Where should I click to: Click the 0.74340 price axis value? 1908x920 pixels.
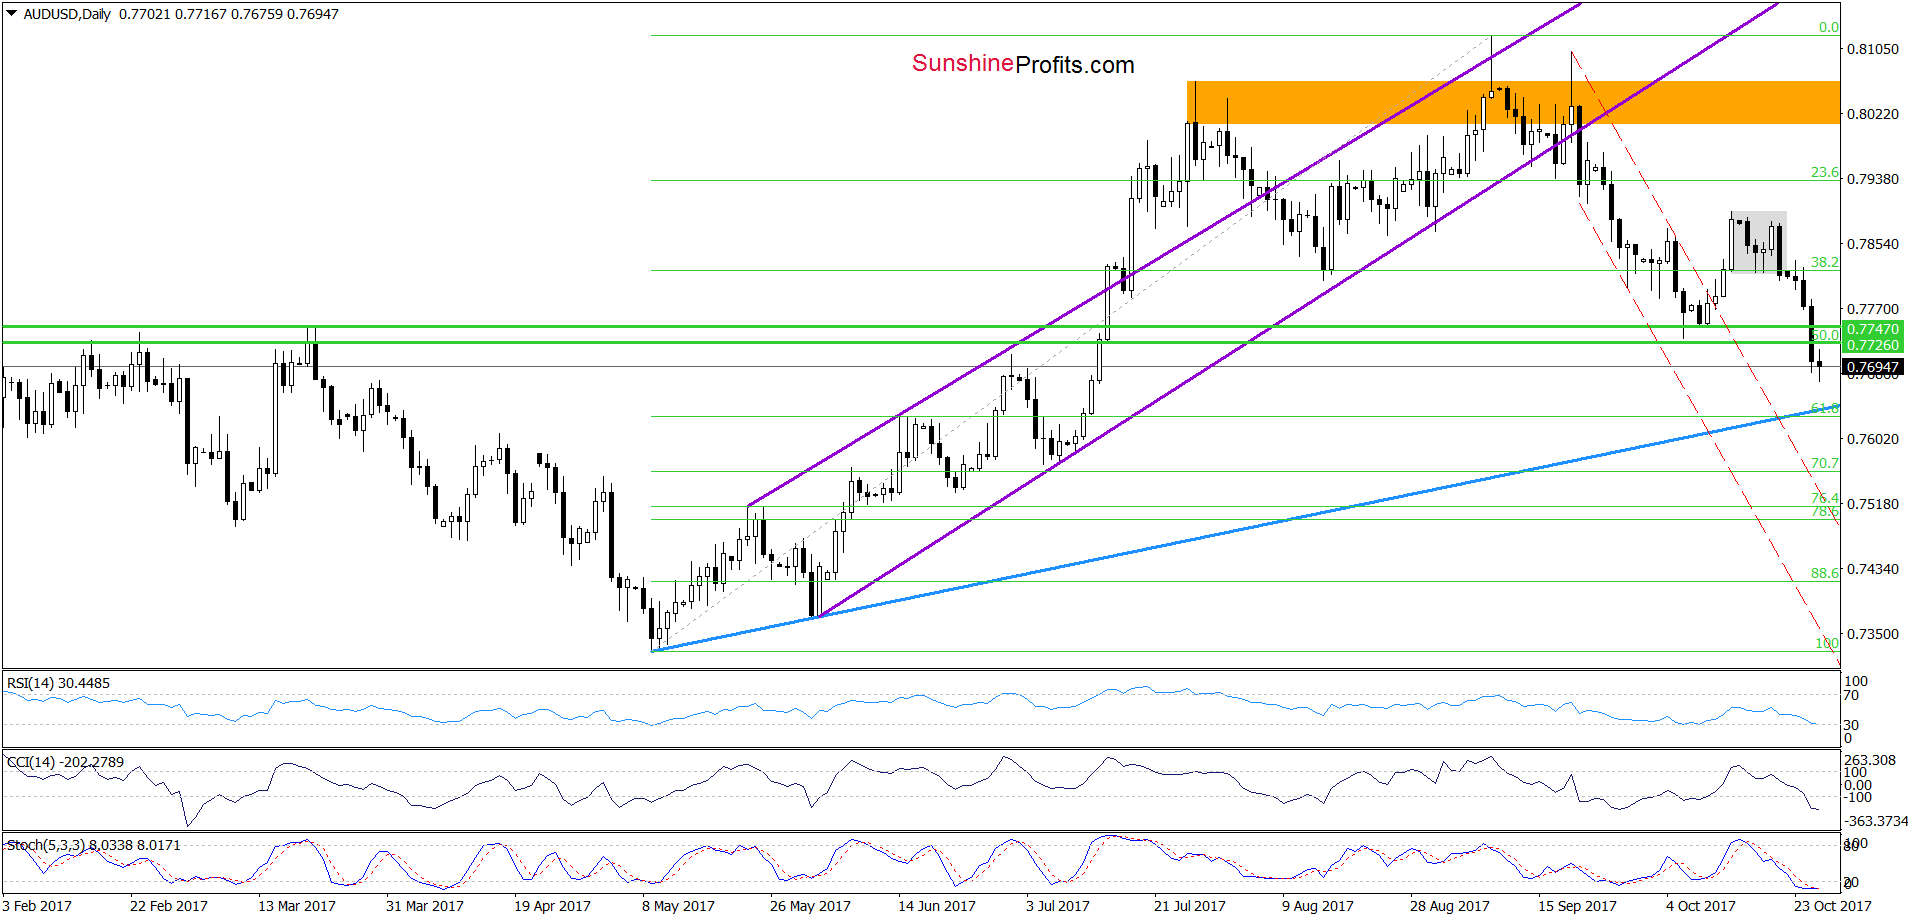(x=1872, y=569)
